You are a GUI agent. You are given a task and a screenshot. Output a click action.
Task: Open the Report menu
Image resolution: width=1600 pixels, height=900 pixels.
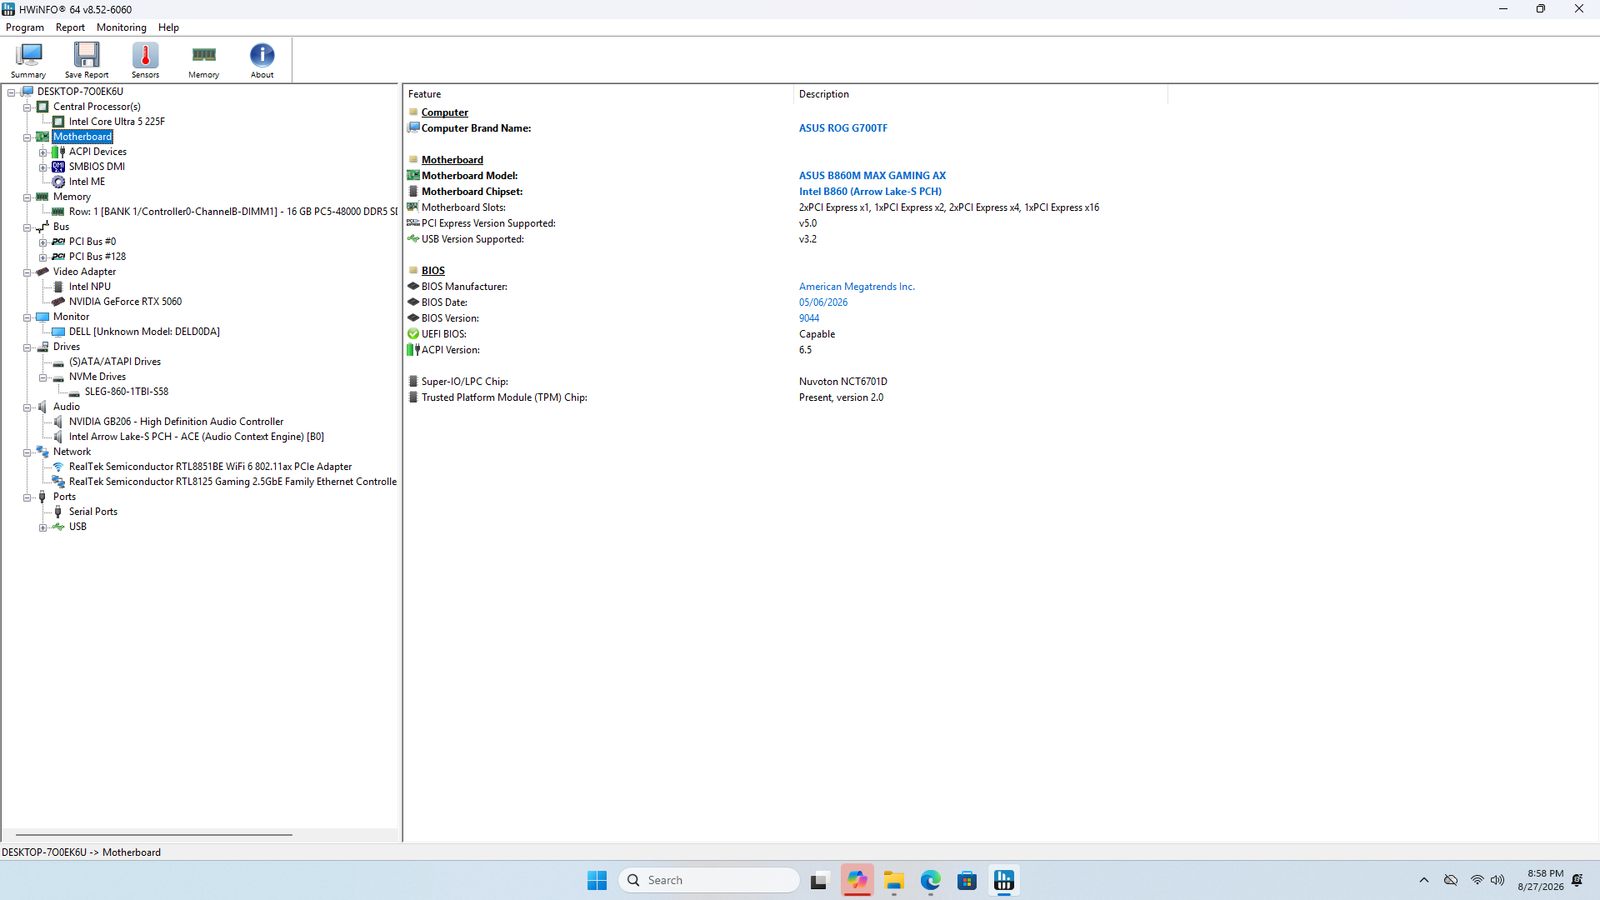pyautogui.click(x=70, y=28)
